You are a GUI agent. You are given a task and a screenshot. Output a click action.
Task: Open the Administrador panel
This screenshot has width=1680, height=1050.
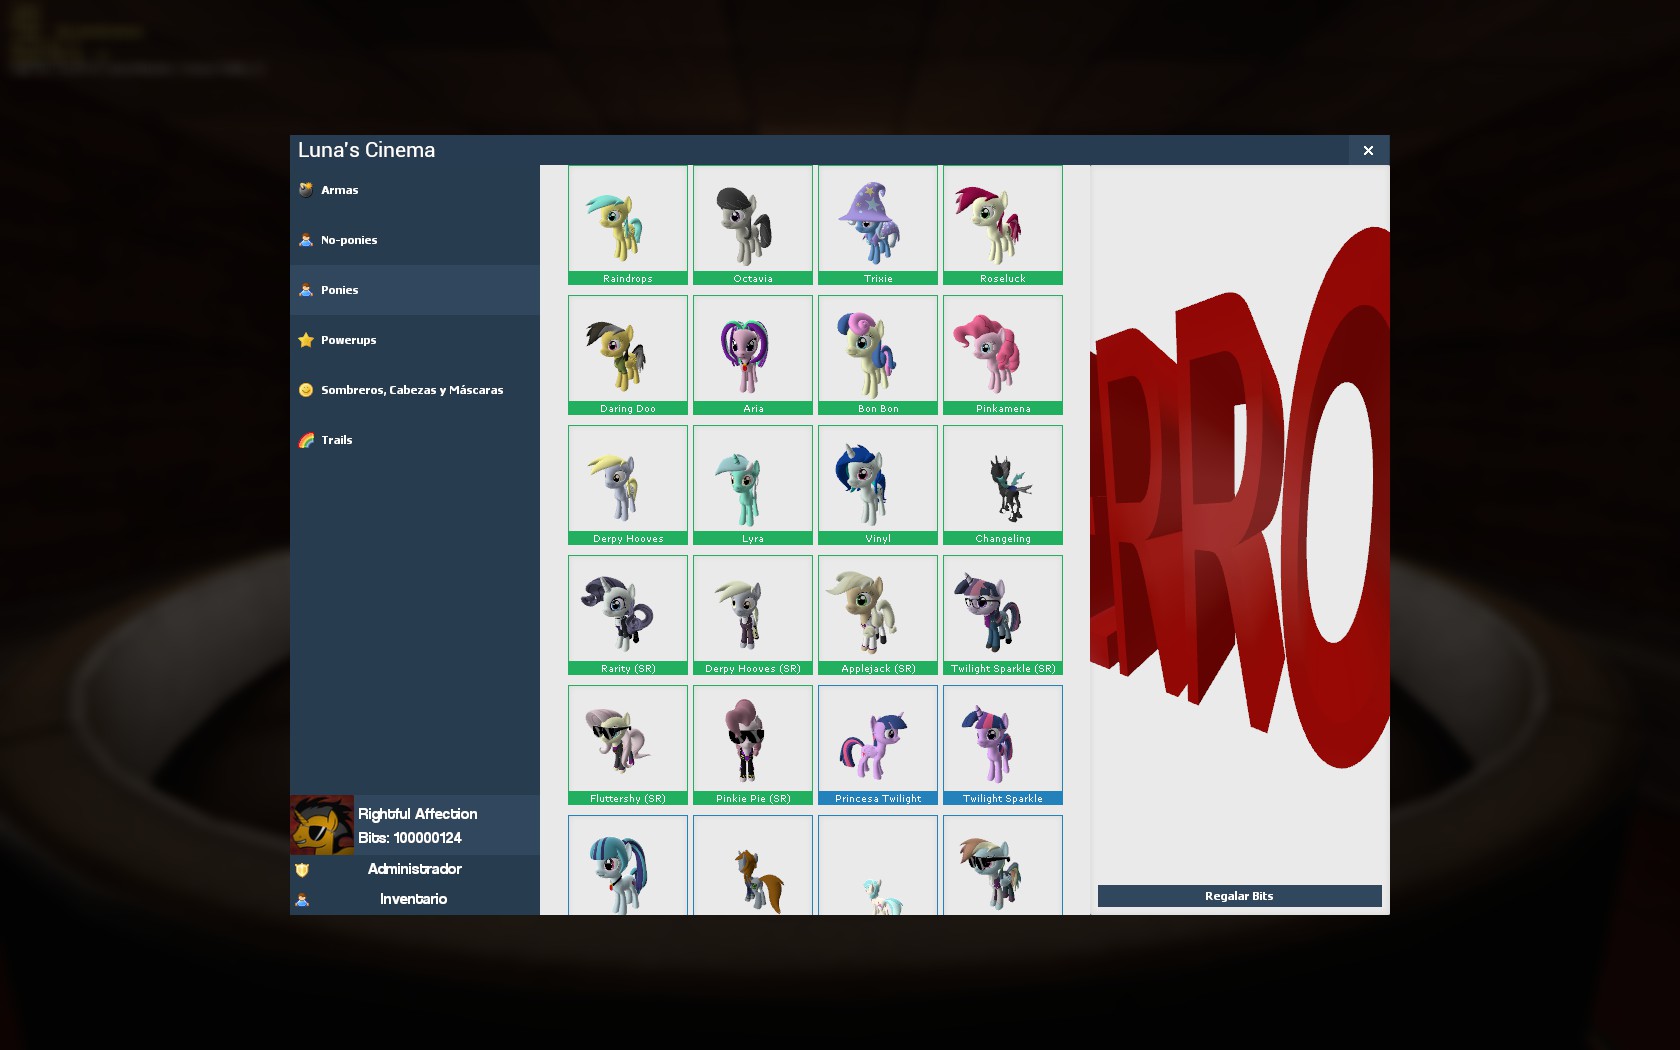(x=414, y=869)
